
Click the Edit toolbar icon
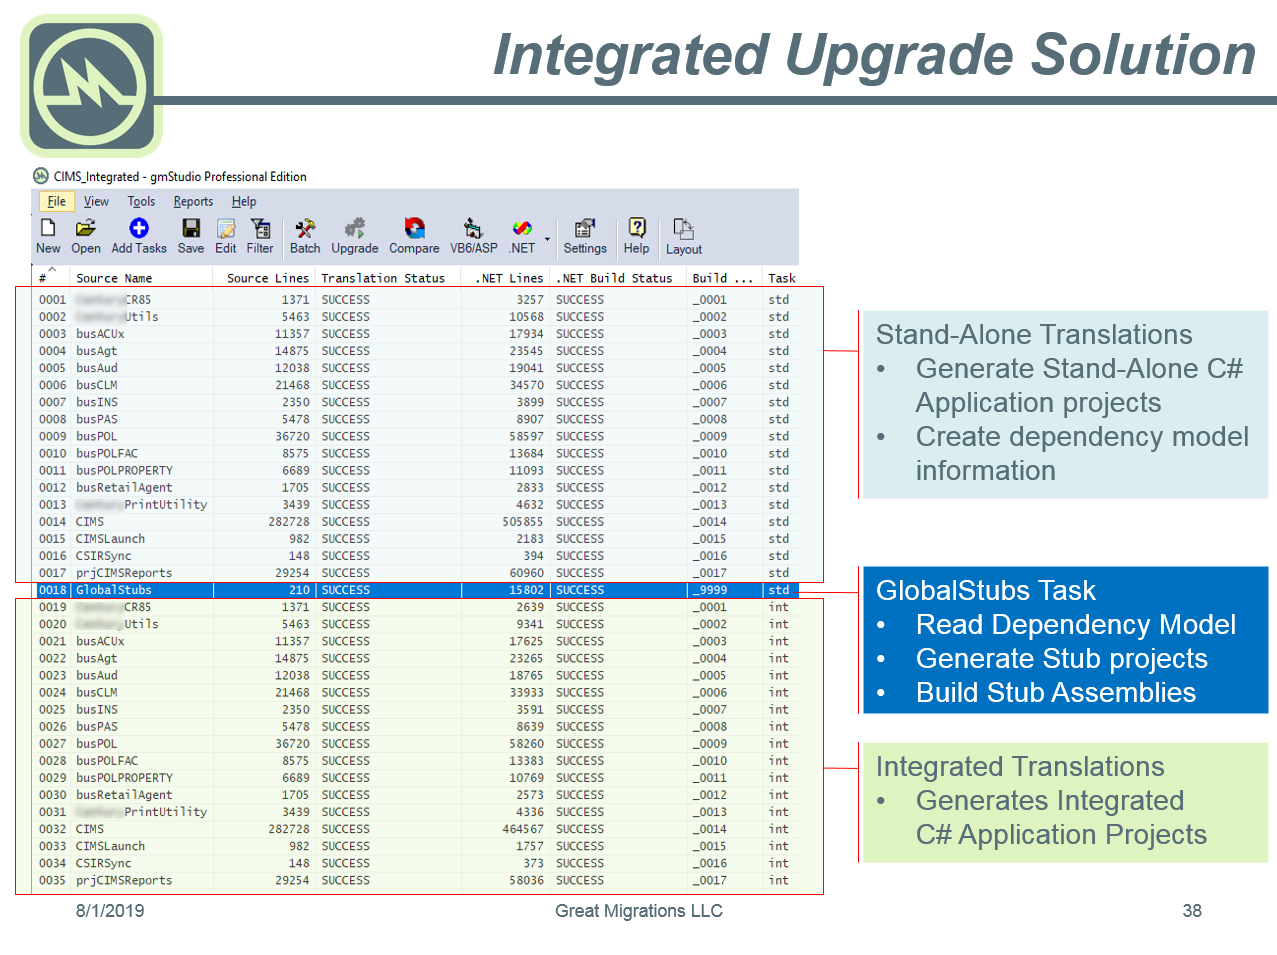click(x=226, y=229)
